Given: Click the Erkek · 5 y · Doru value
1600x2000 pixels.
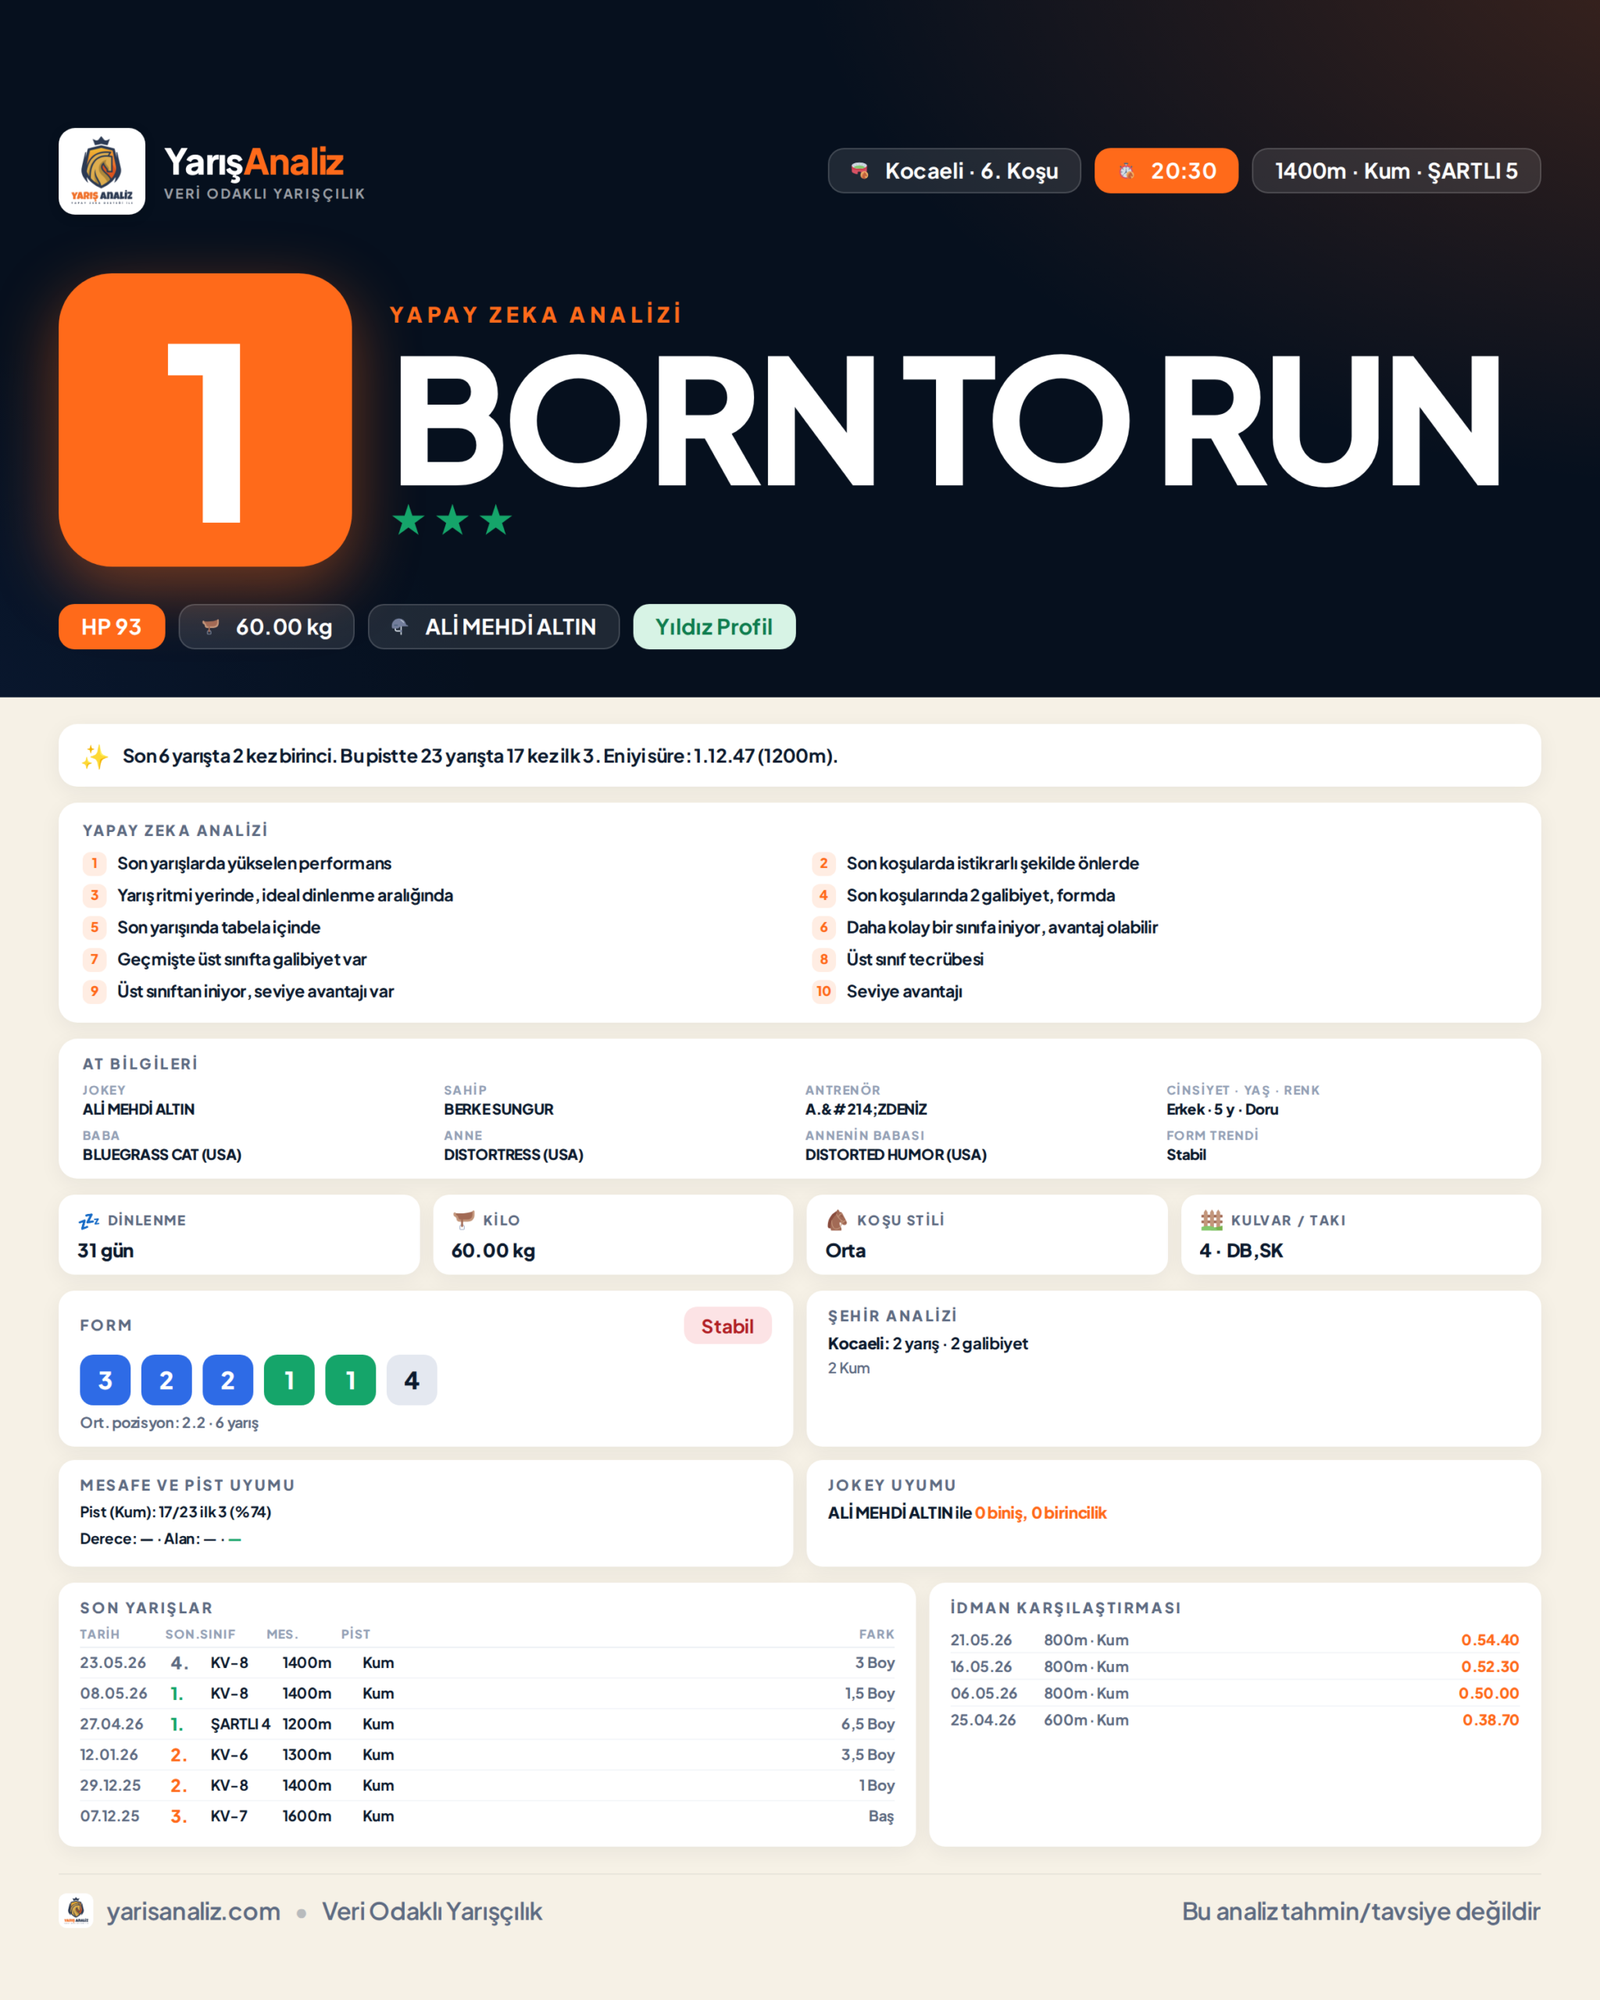Looking at the screenshot, I should (1222, 1109).
